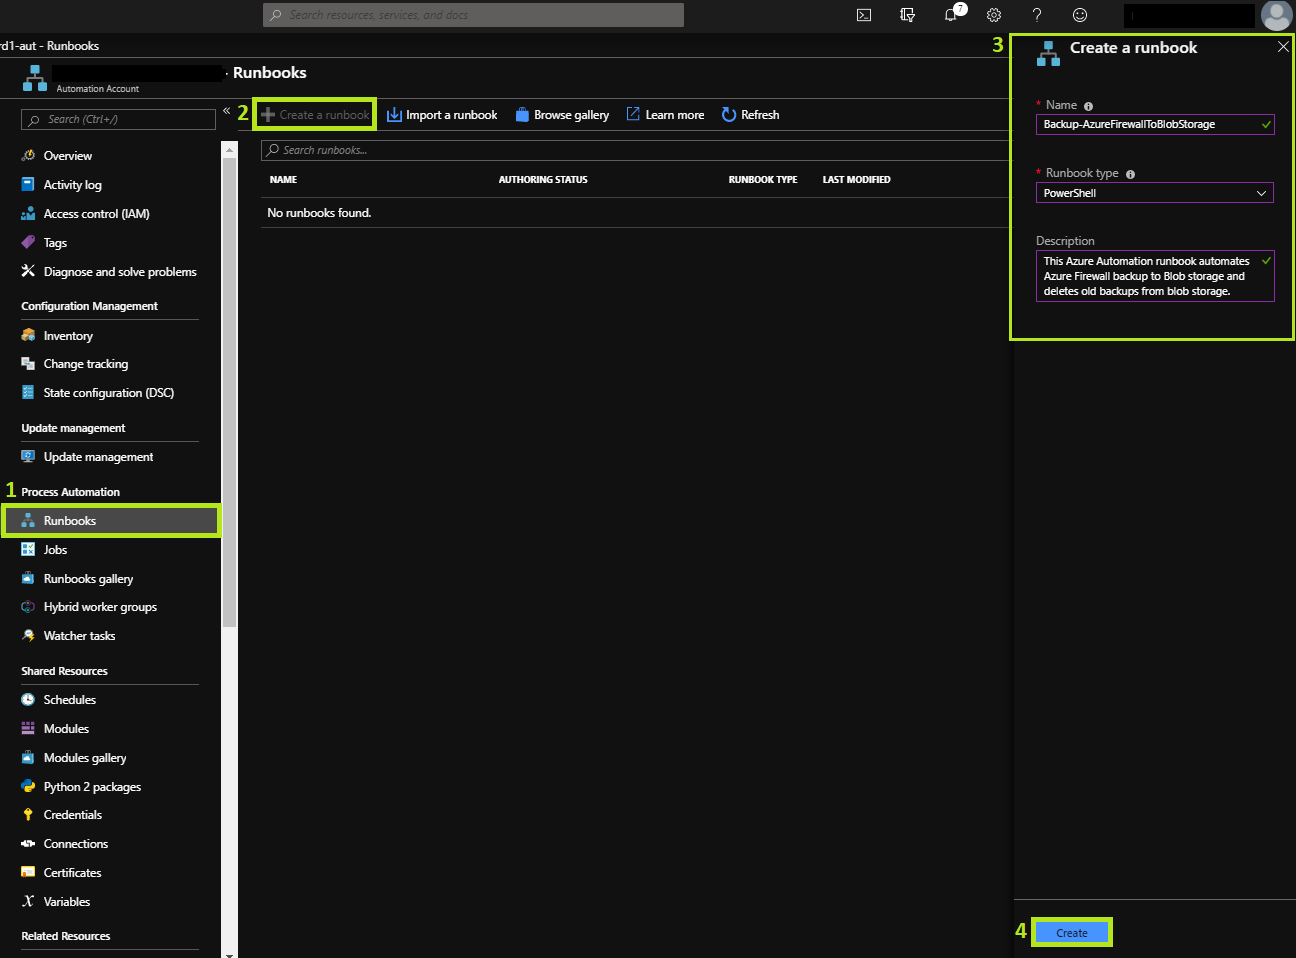Open directory and subscription filter icon
The width and height of the screenshot is (1296, 958).
[x=907, y=15]
